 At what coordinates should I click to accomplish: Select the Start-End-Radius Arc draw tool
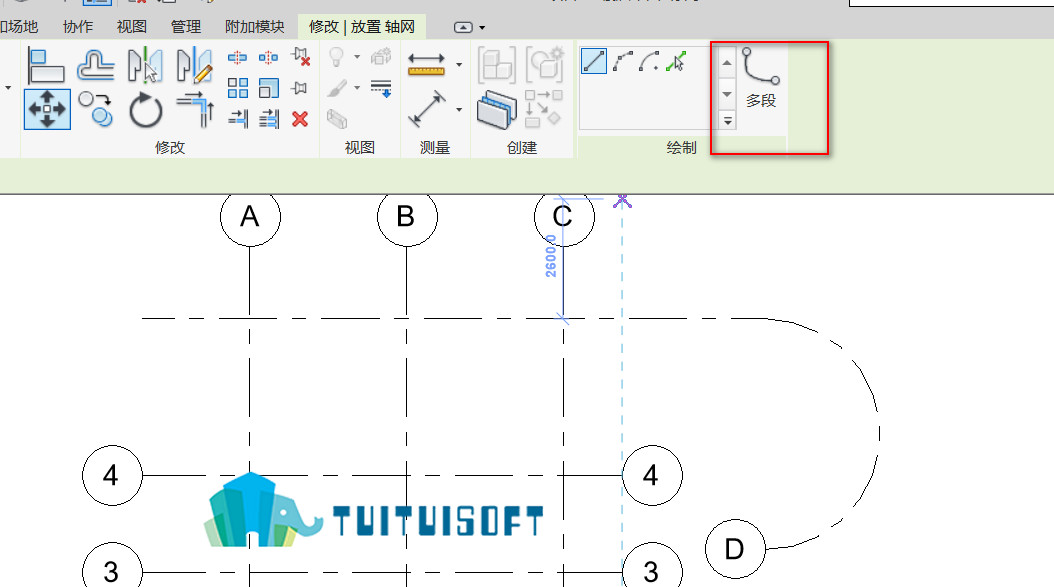[x=623, y=61]
